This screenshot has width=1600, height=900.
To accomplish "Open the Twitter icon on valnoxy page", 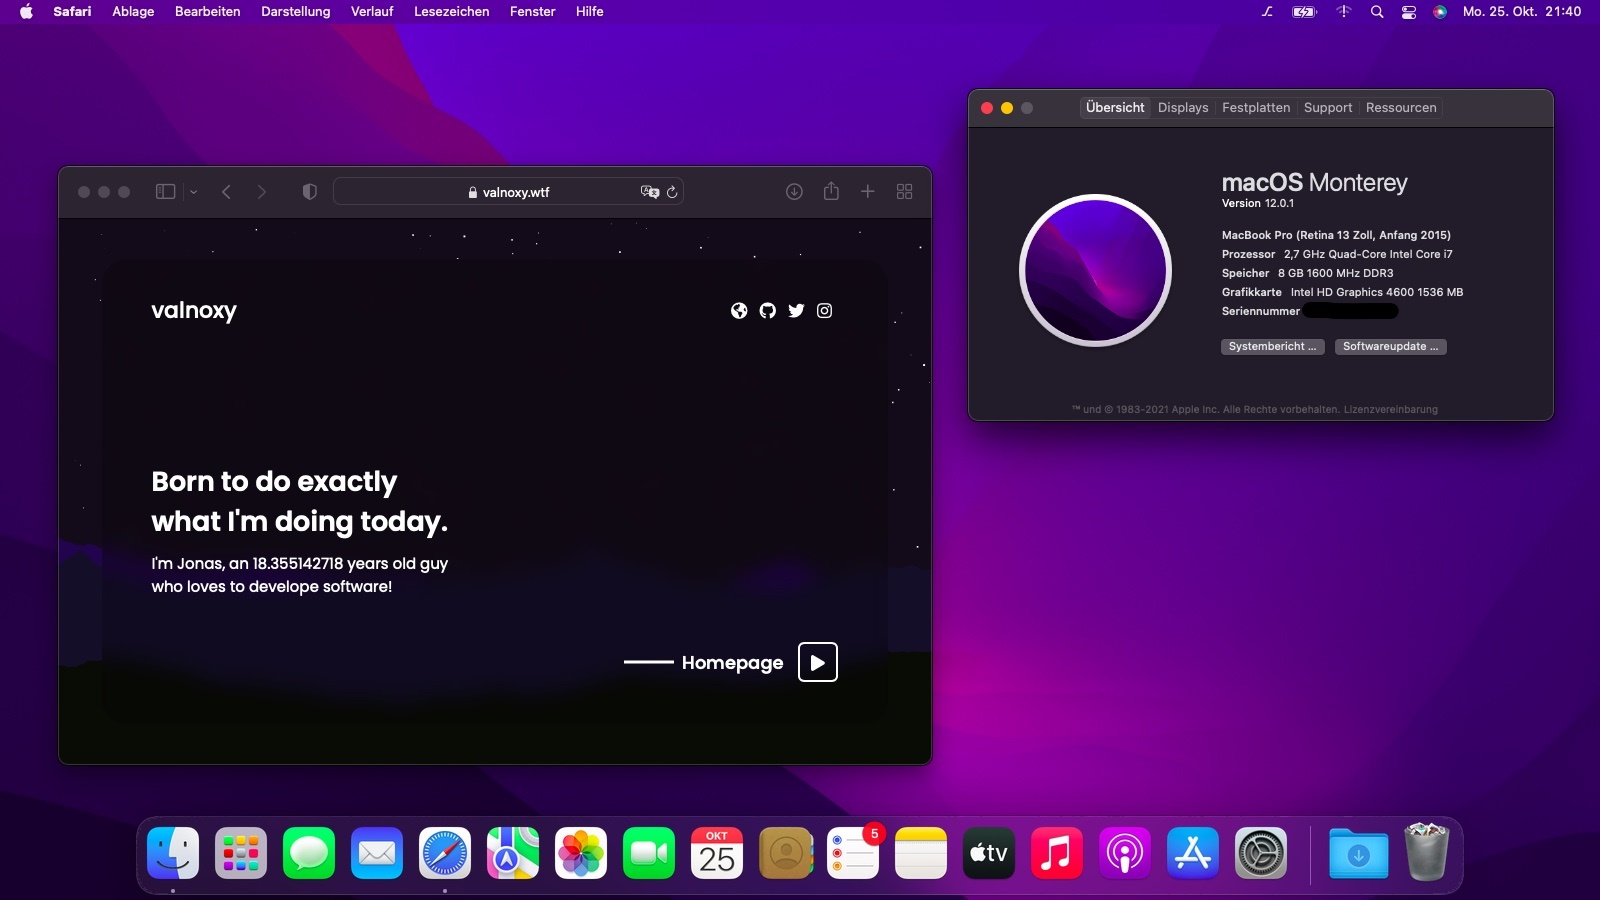I will tap(796, 311).
